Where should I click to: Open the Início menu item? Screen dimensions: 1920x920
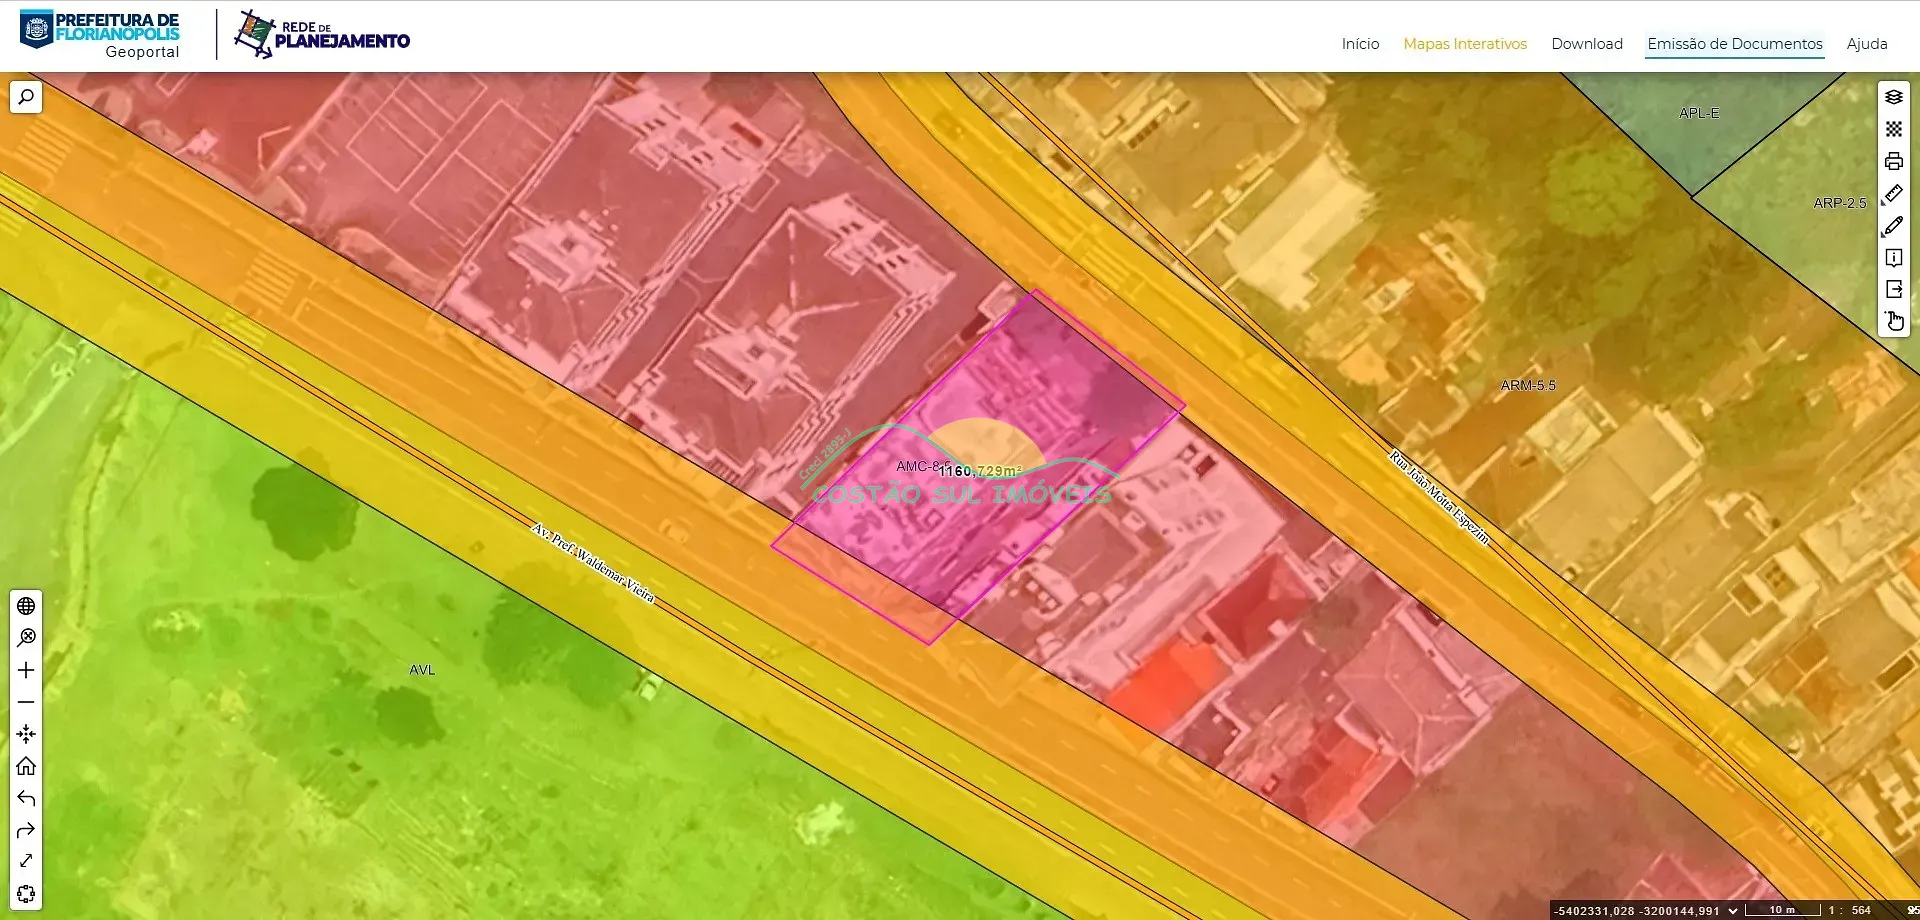point(1360,44)
